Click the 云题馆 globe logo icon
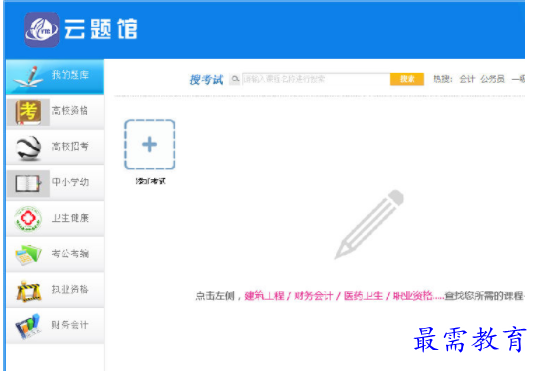 tap(42, 30)
